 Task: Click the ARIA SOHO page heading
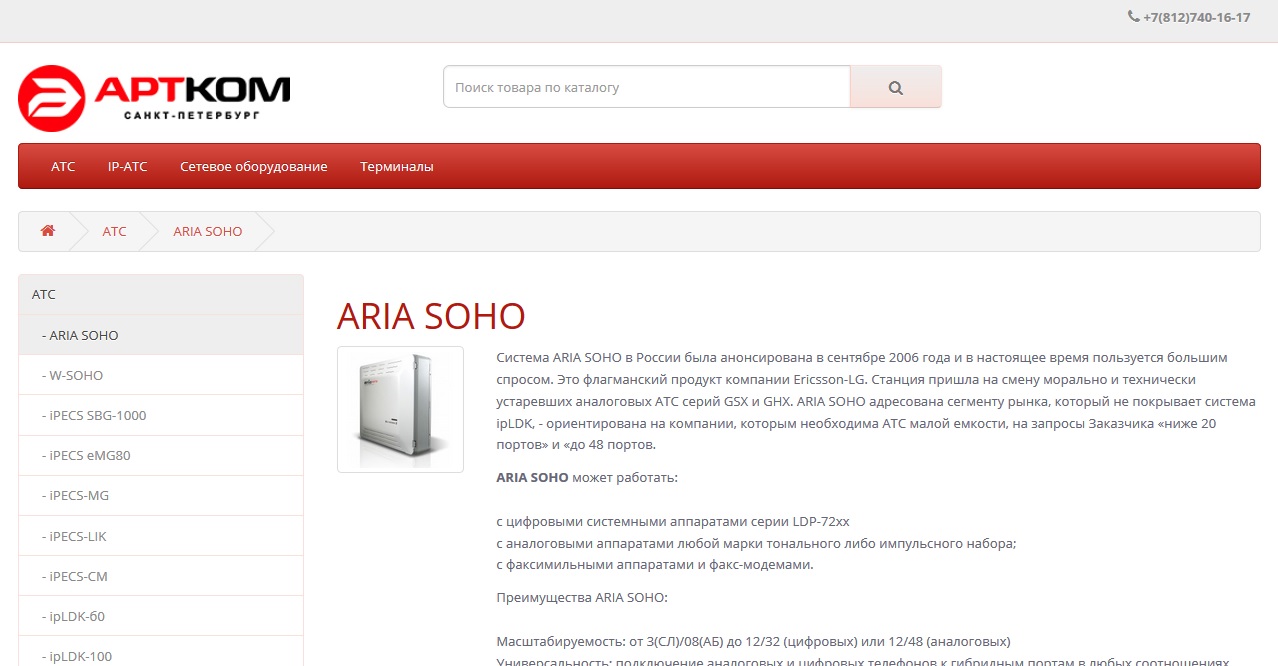(x=431, y=316)
